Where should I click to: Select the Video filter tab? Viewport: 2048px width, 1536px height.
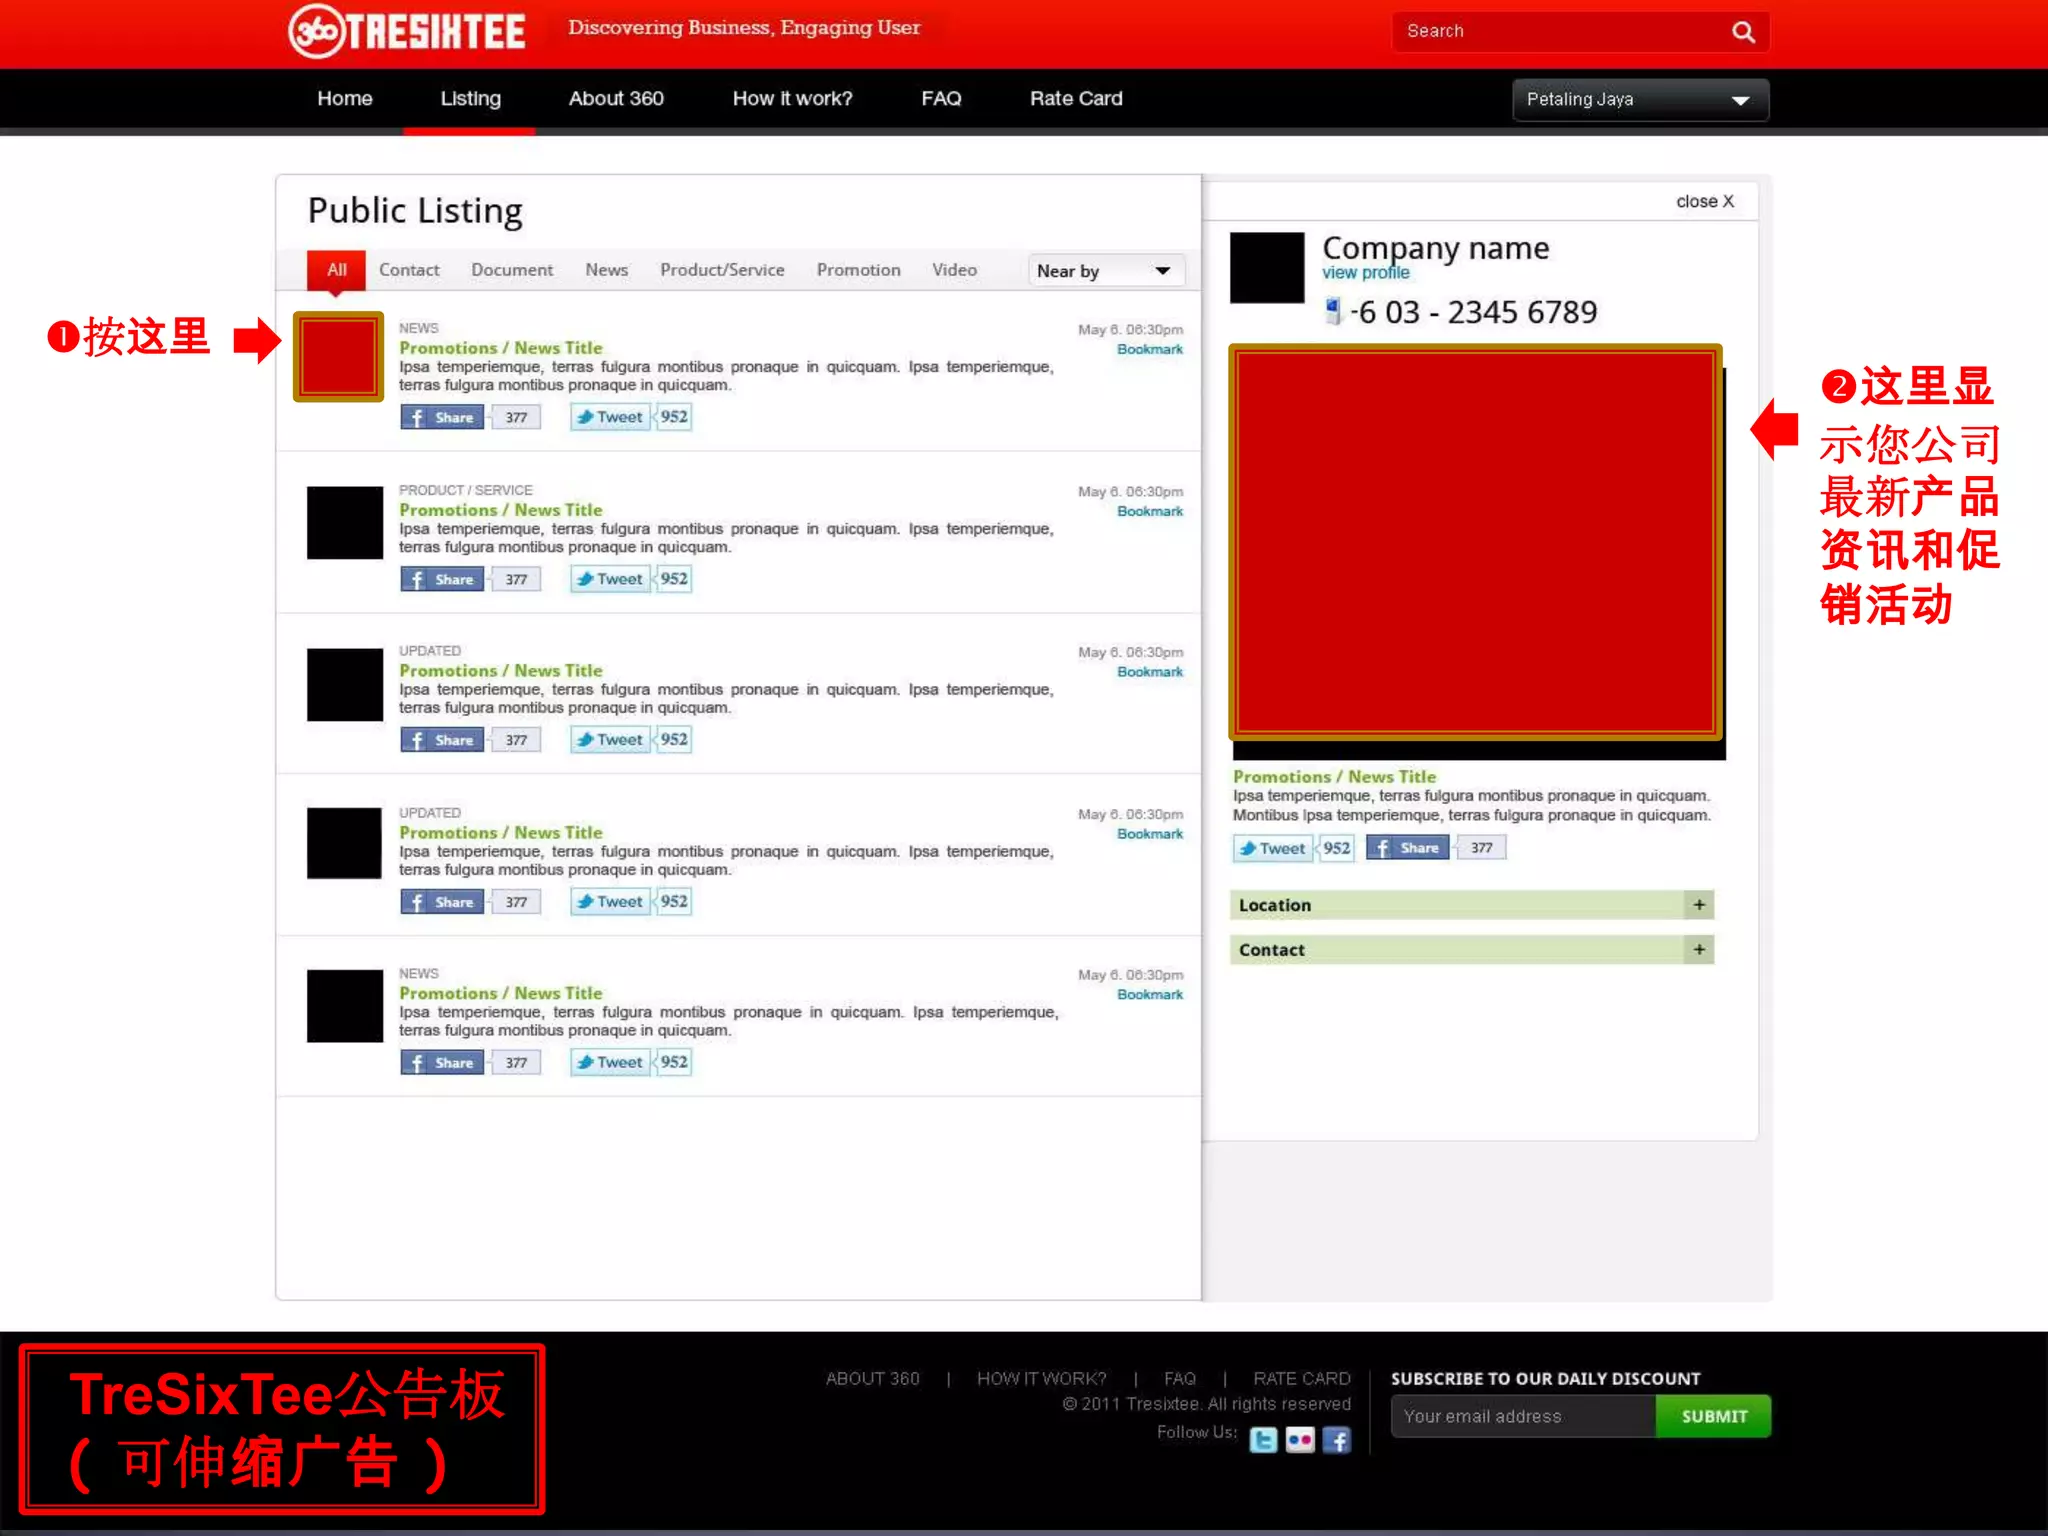(954, 270)
